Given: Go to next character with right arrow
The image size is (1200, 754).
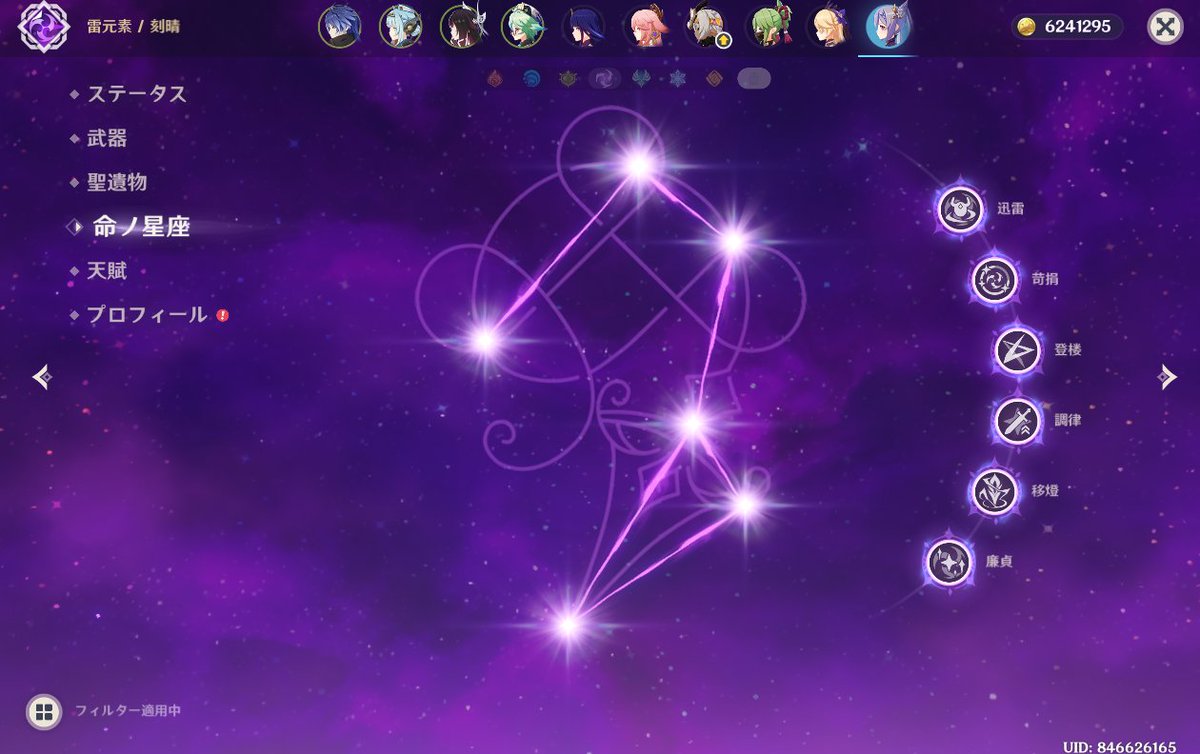Looking at the screenshot, I should coord(1166,377).
